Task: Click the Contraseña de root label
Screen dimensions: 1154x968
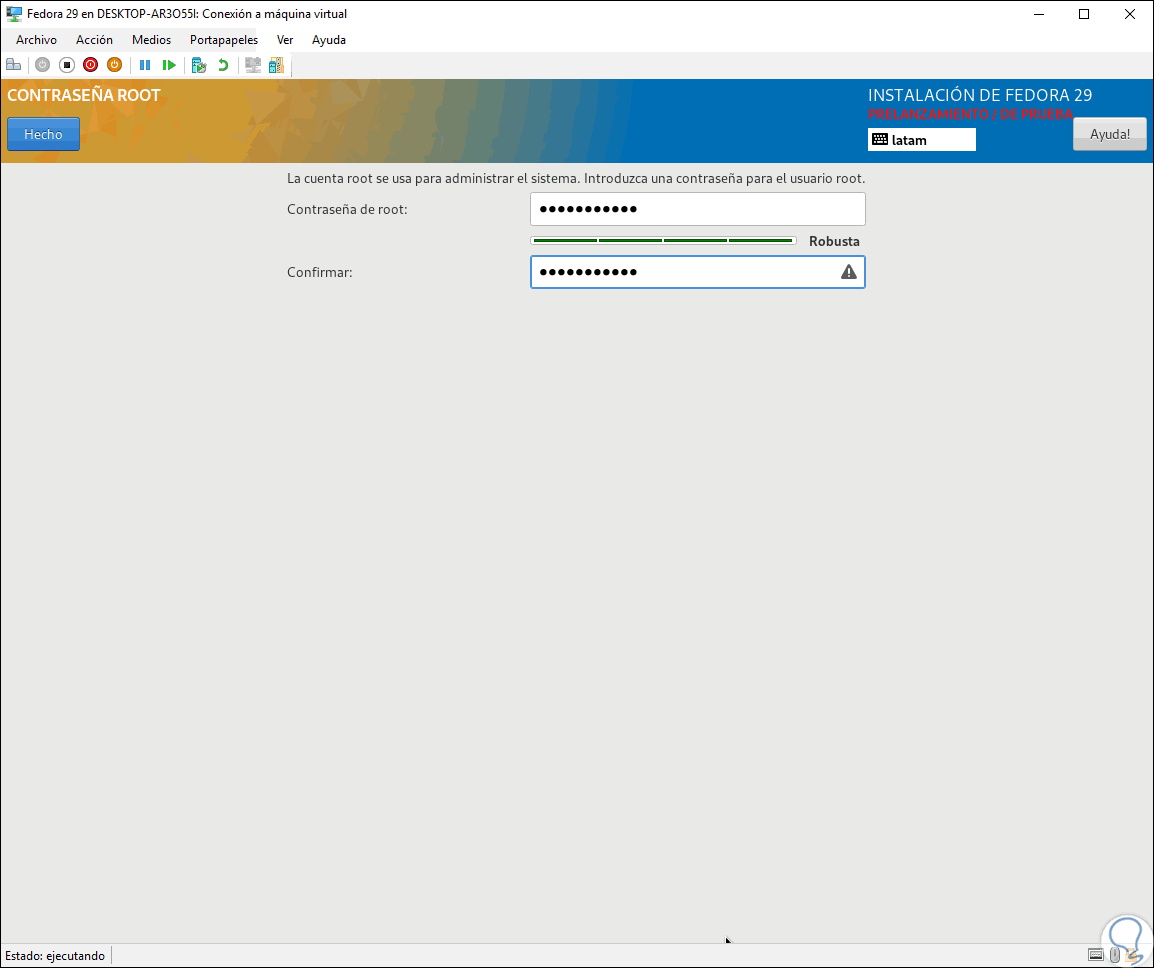Action: 347,209
